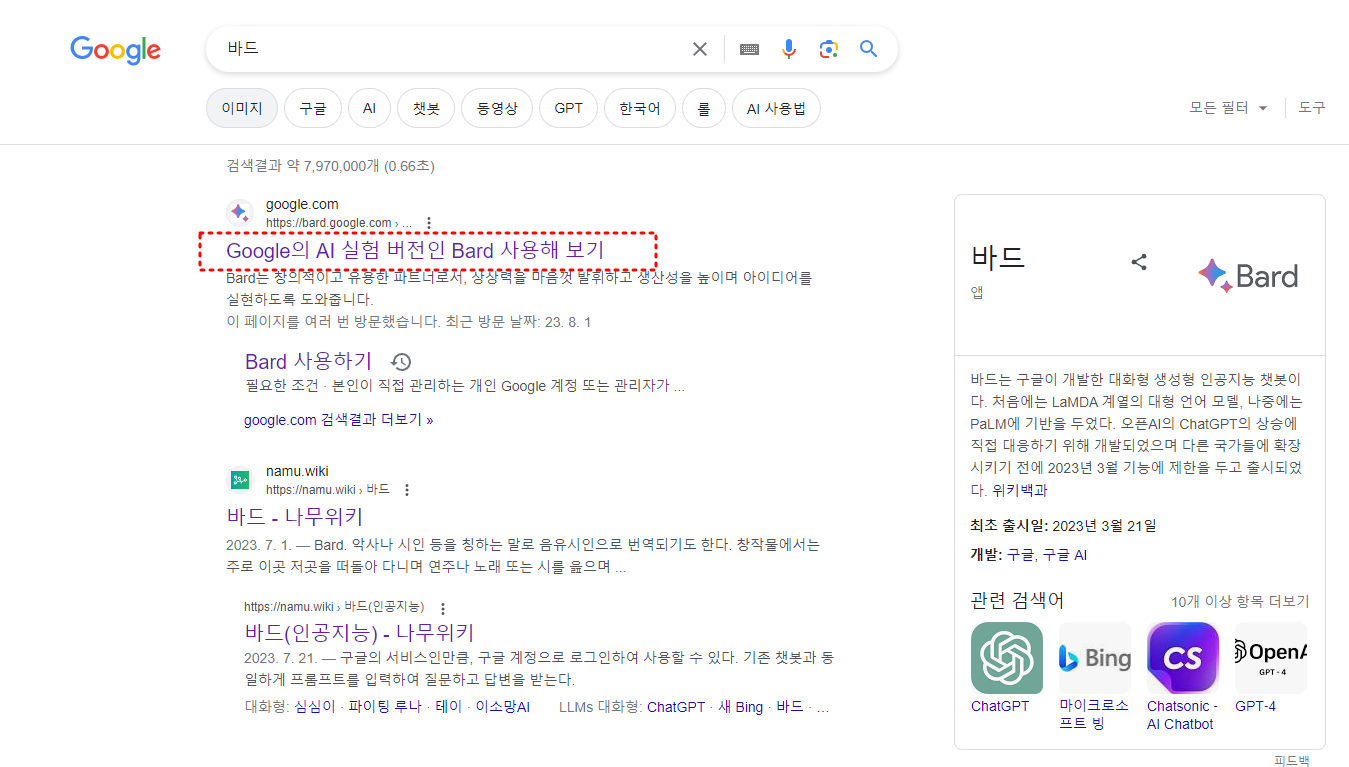The image size is (1349, 767).
Task: Open the 위키백과 source link
Action: (1020, 491)
